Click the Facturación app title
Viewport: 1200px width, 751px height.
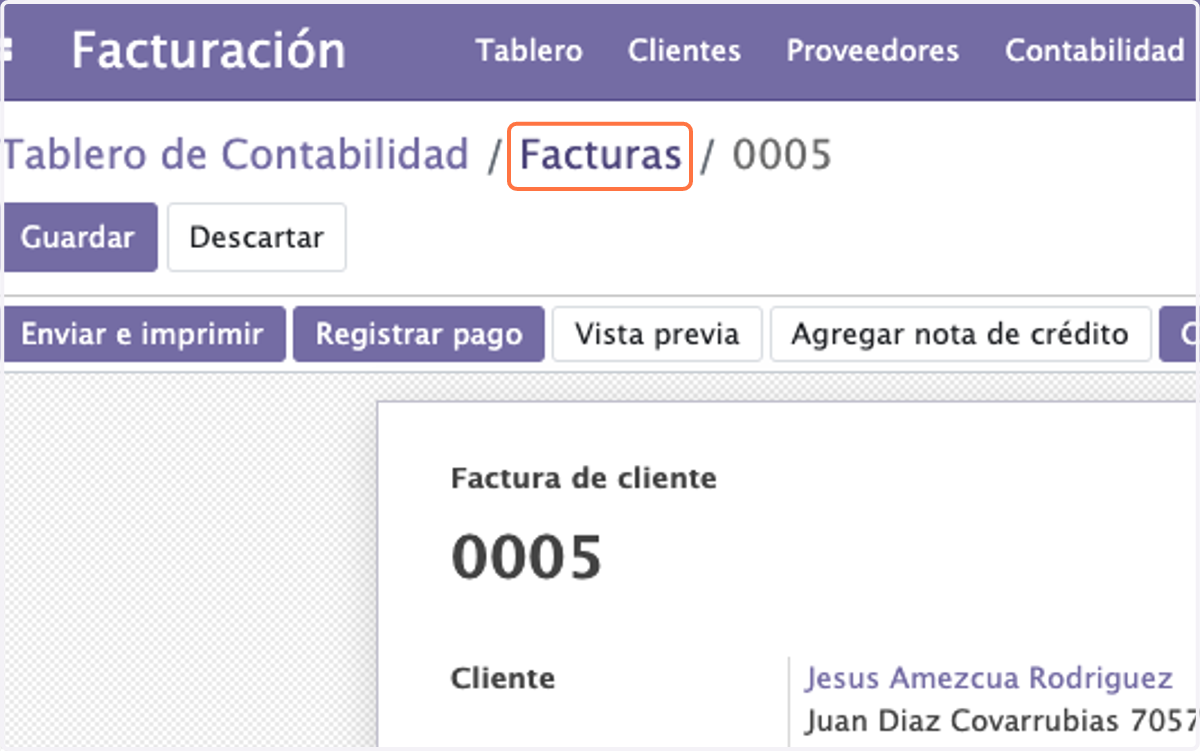209,50
